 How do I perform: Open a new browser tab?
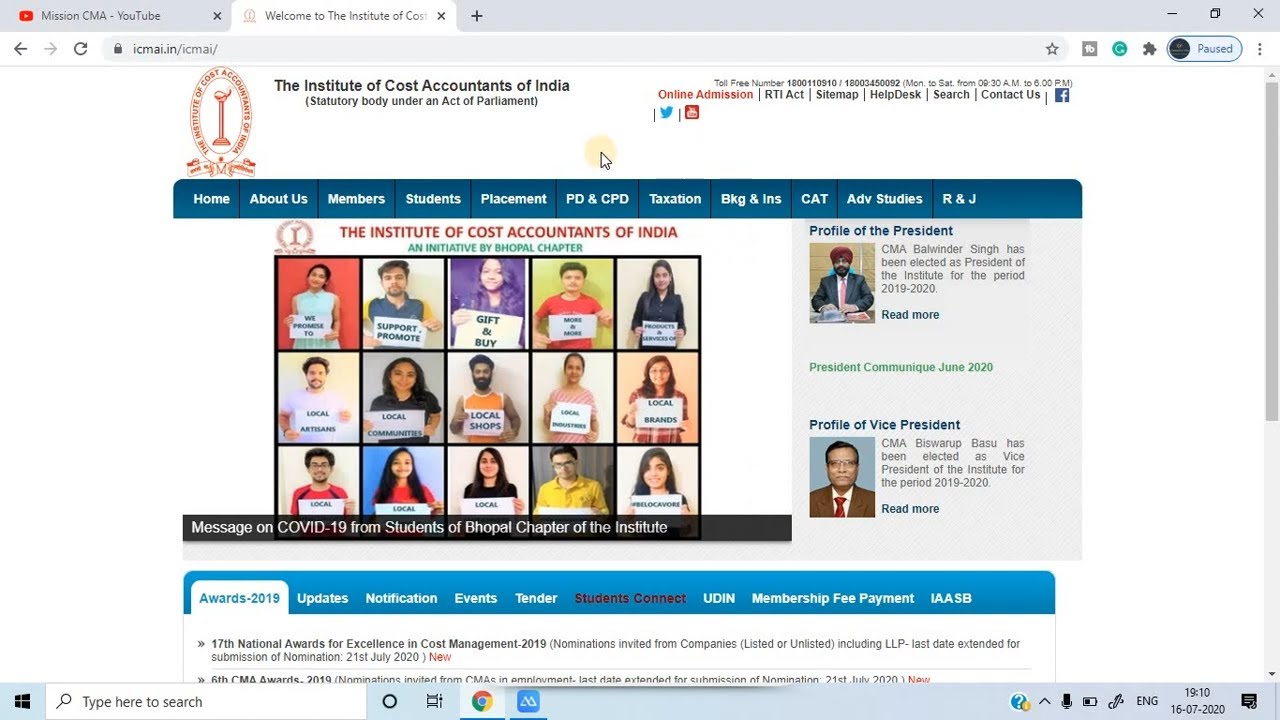[477, 16]
